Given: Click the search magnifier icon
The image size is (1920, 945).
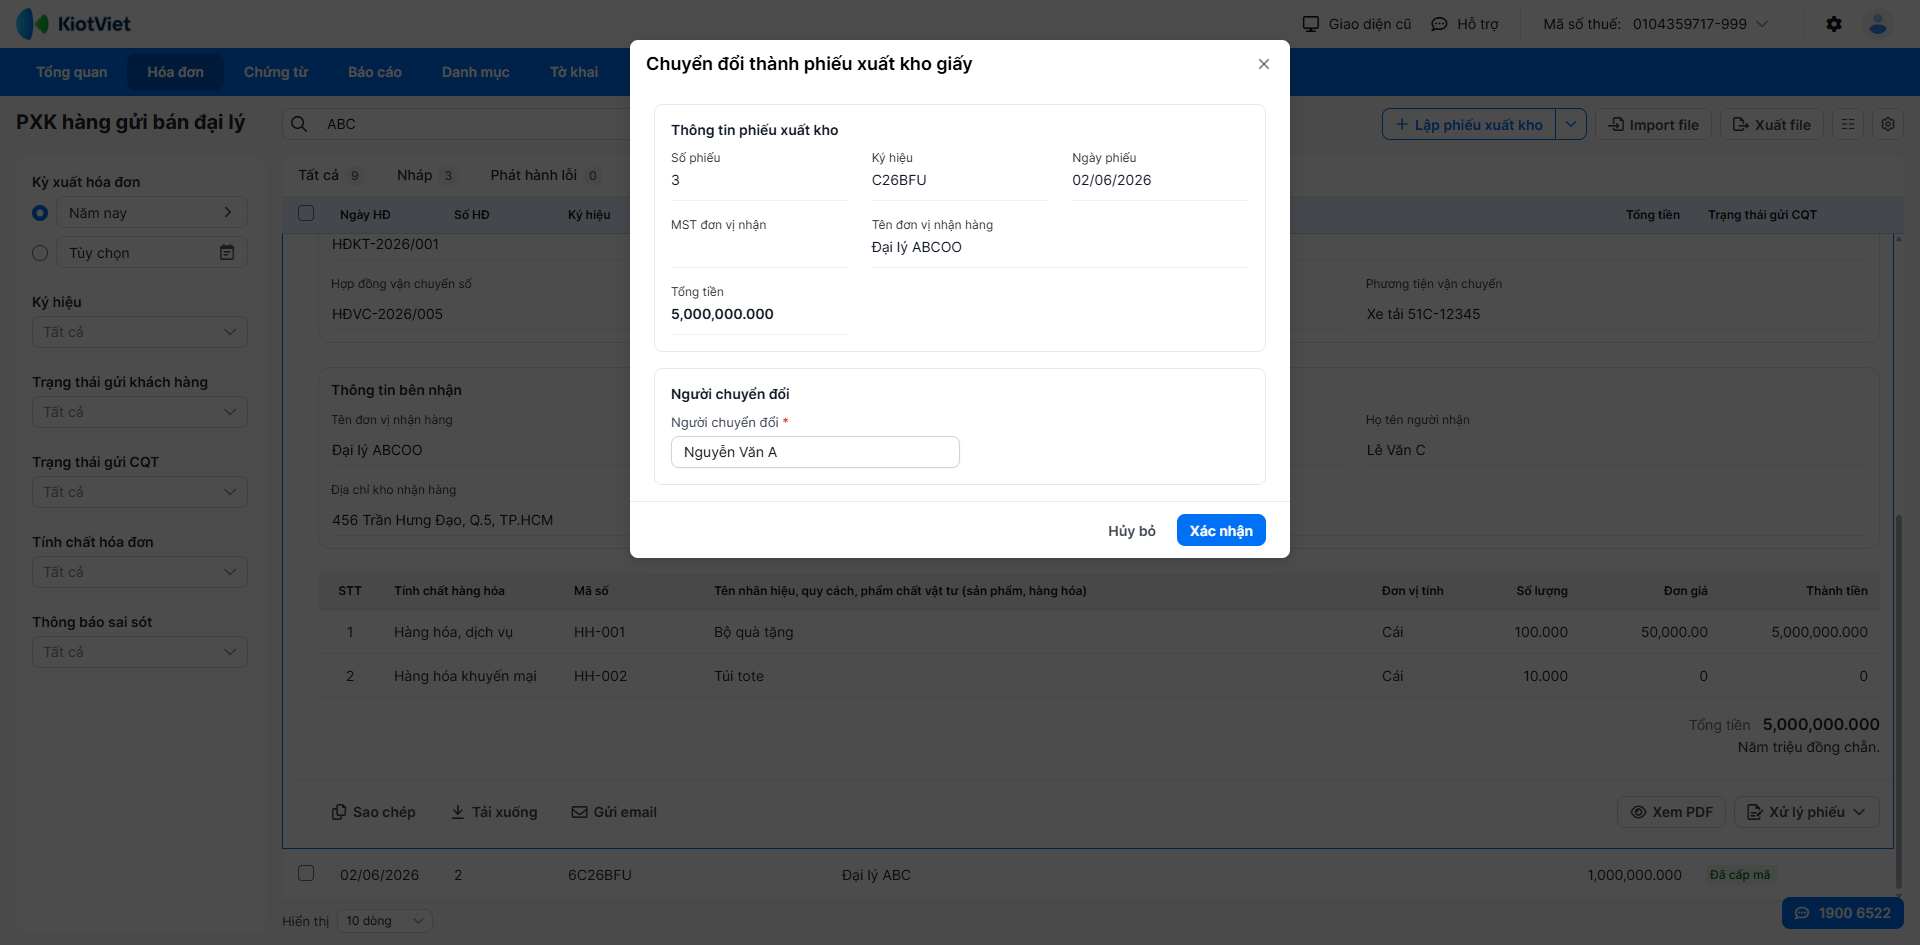Looking at the screenshot, I should pyautogui.click(x=299, y=124).
